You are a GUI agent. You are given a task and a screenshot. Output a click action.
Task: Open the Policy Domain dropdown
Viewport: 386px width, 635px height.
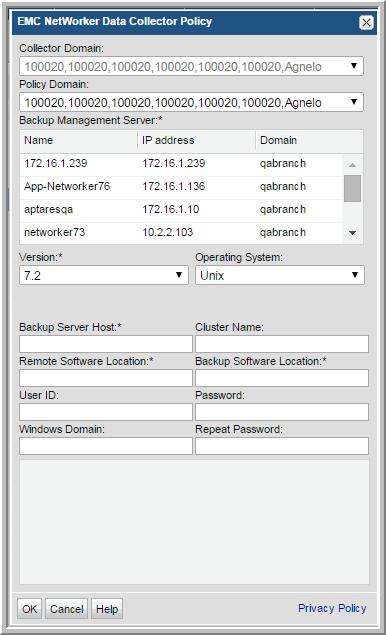tap(191, 102)
